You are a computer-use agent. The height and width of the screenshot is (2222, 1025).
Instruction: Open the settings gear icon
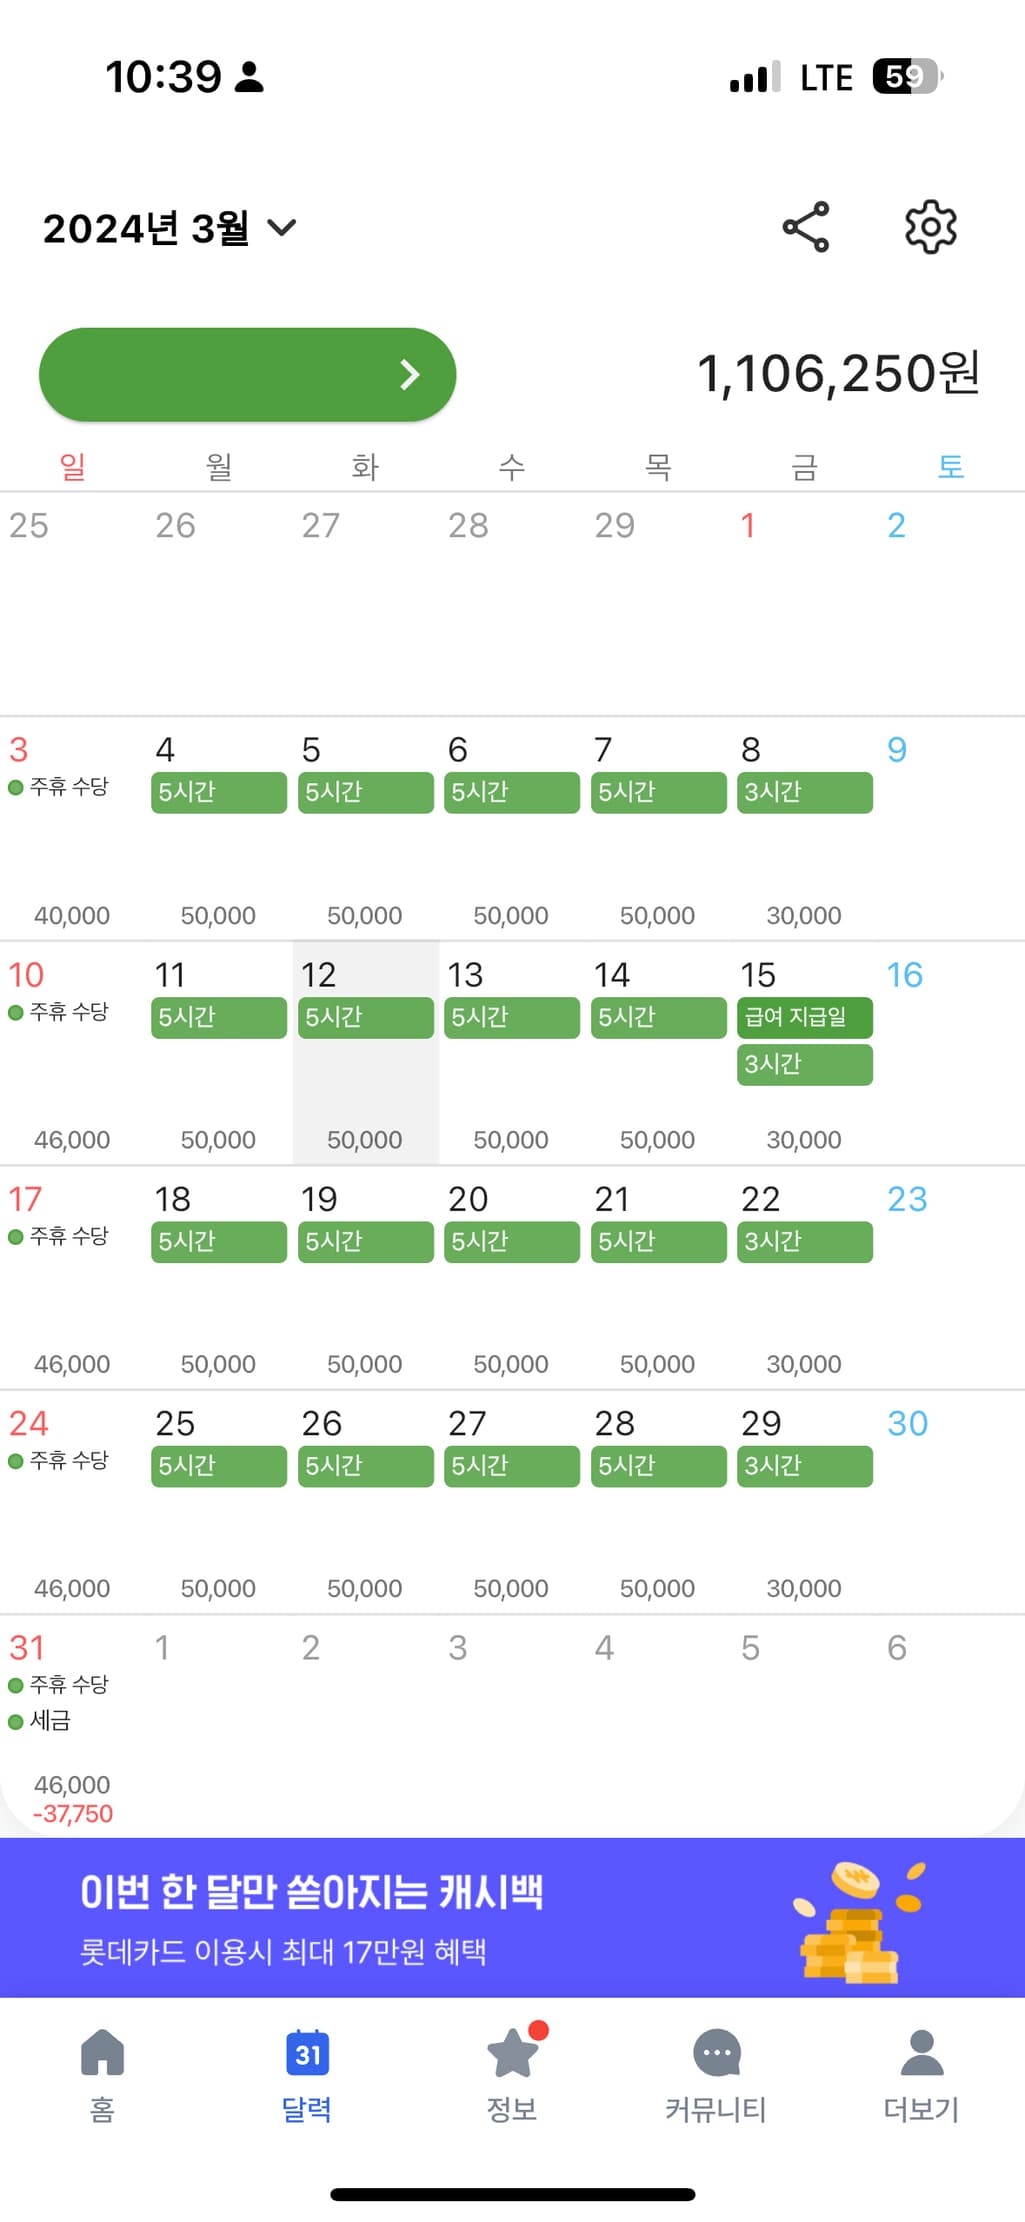tap(931, 227)
